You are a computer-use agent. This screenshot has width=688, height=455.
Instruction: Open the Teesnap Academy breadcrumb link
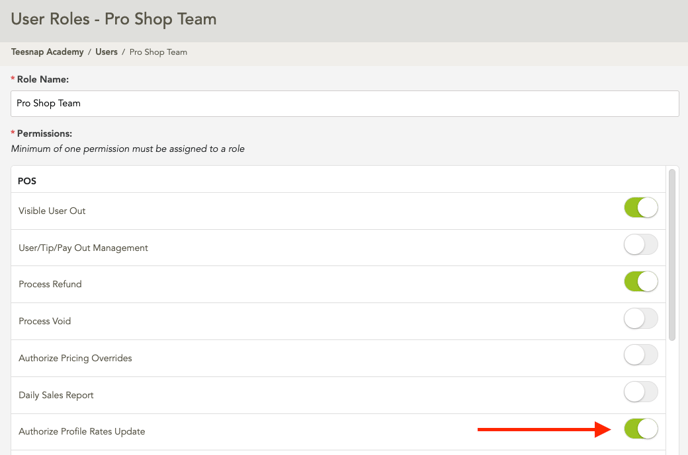tap(47, 52)
